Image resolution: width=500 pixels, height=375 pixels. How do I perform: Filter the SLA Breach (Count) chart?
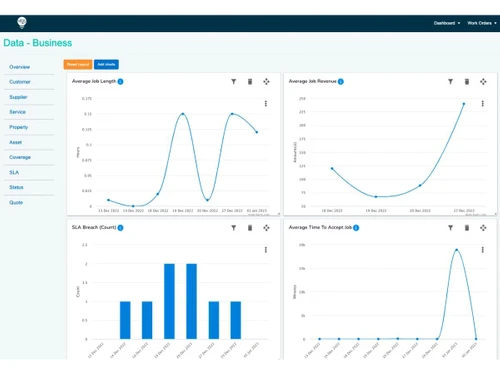point(234,228)
